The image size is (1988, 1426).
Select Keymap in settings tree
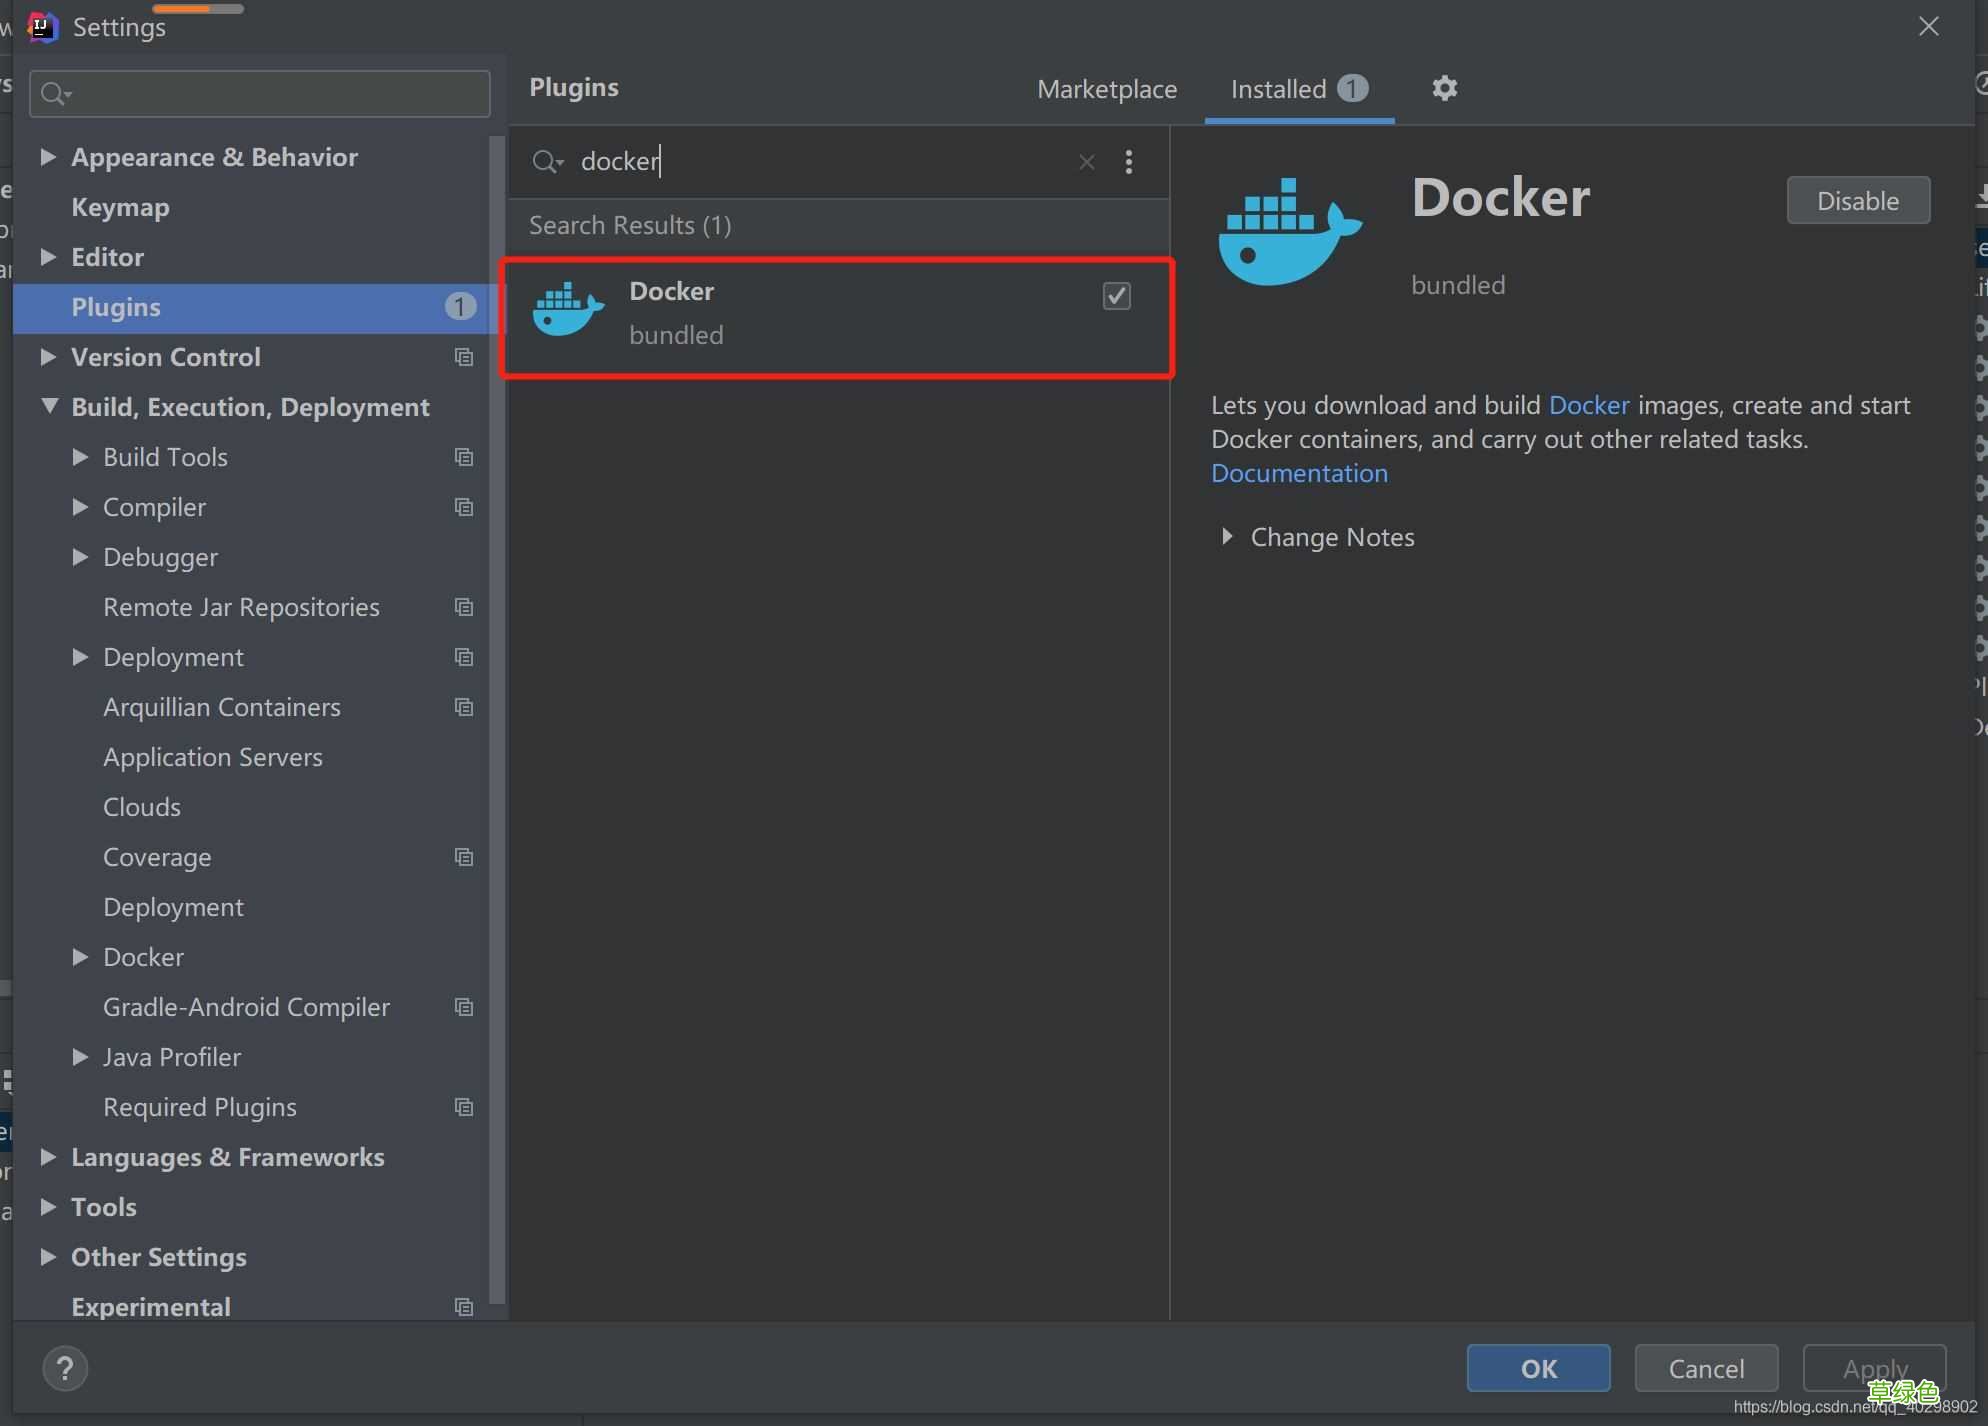point(120,207)
